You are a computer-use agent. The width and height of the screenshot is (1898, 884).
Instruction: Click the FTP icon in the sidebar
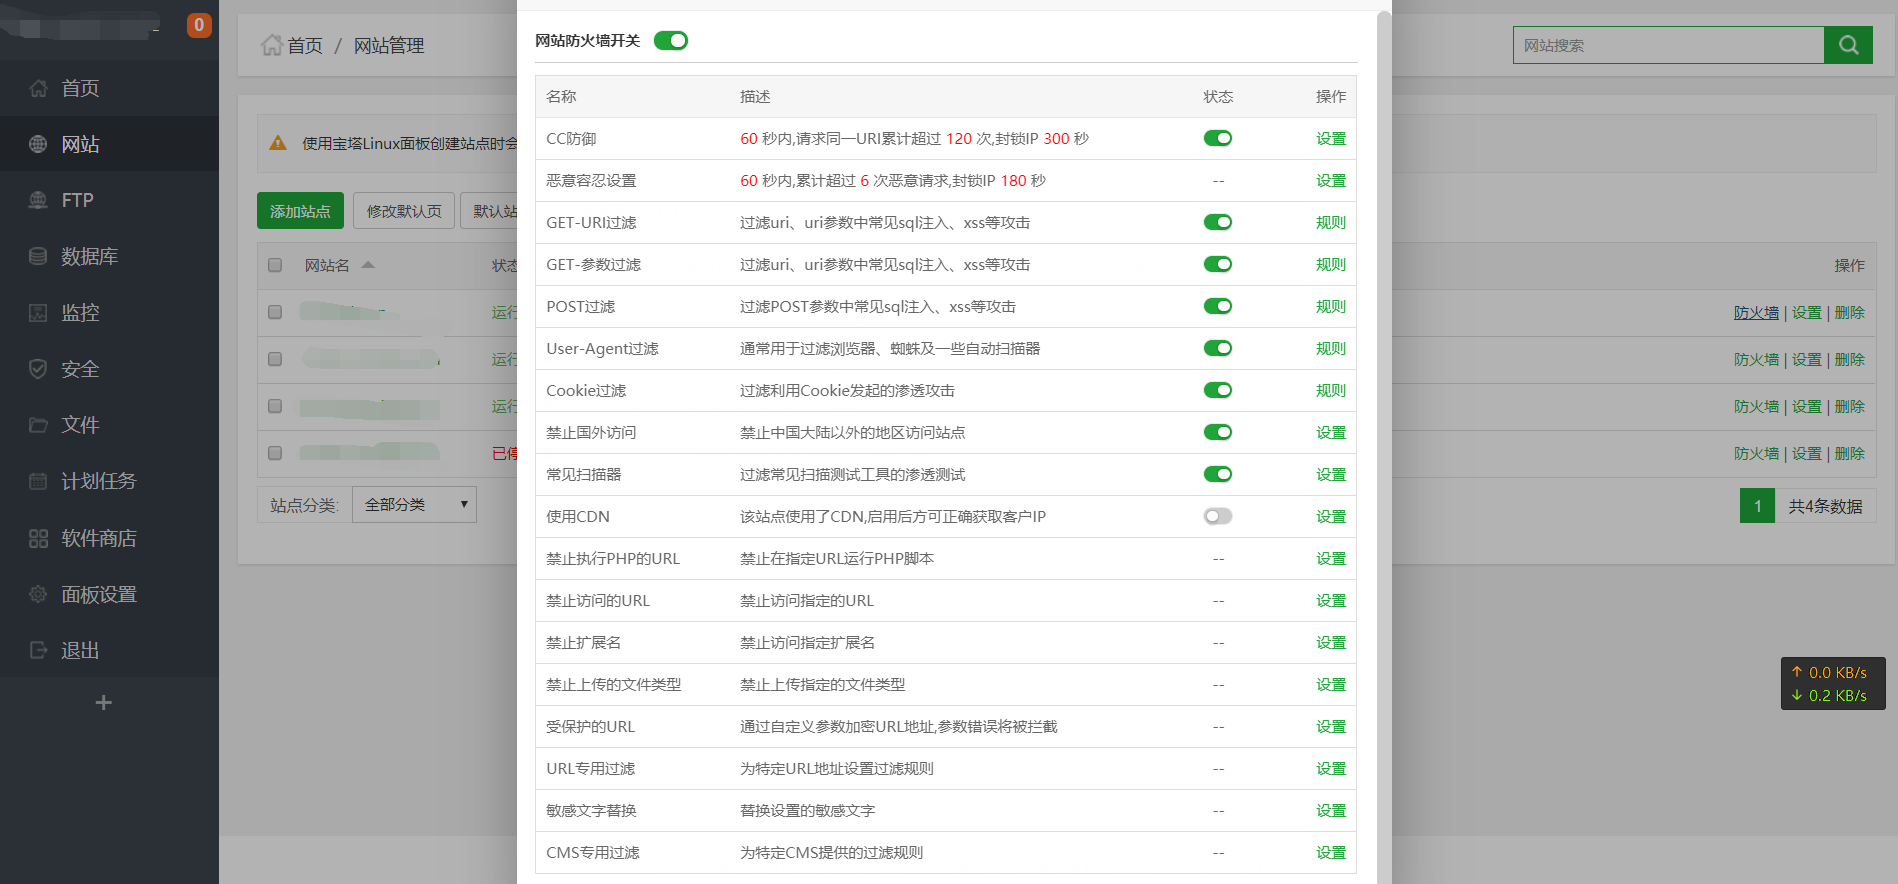pyautogui.click(x=38, y=200)
